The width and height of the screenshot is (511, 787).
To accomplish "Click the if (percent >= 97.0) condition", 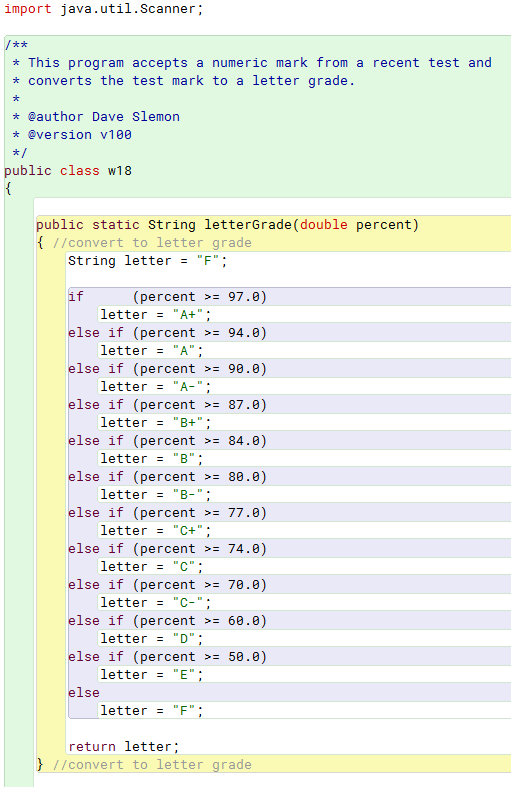I will [x=168, y=297].
